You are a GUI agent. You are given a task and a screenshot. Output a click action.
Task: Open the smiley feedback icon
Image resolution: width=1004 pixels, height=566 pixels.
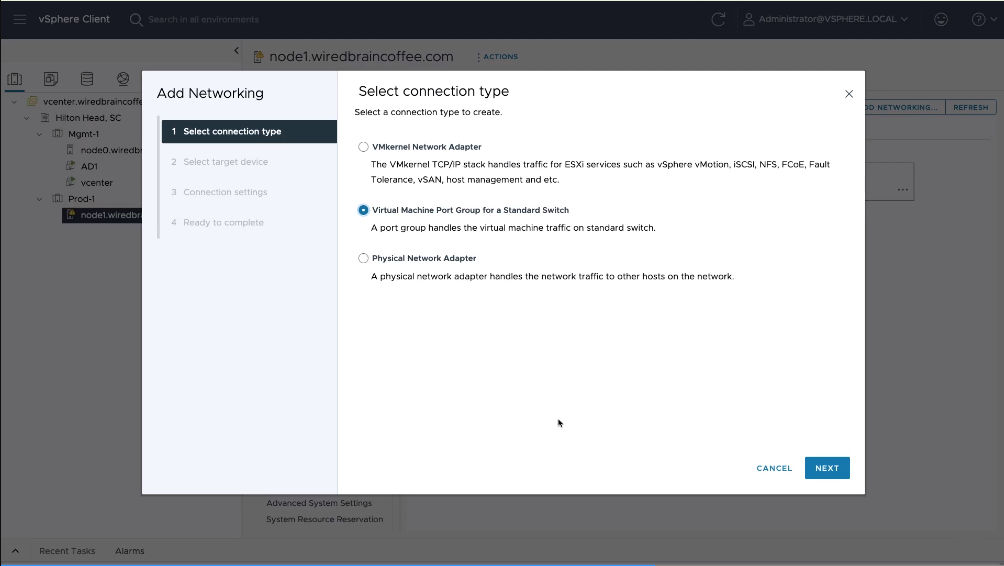pyautogui.click(x=940, y=19)
